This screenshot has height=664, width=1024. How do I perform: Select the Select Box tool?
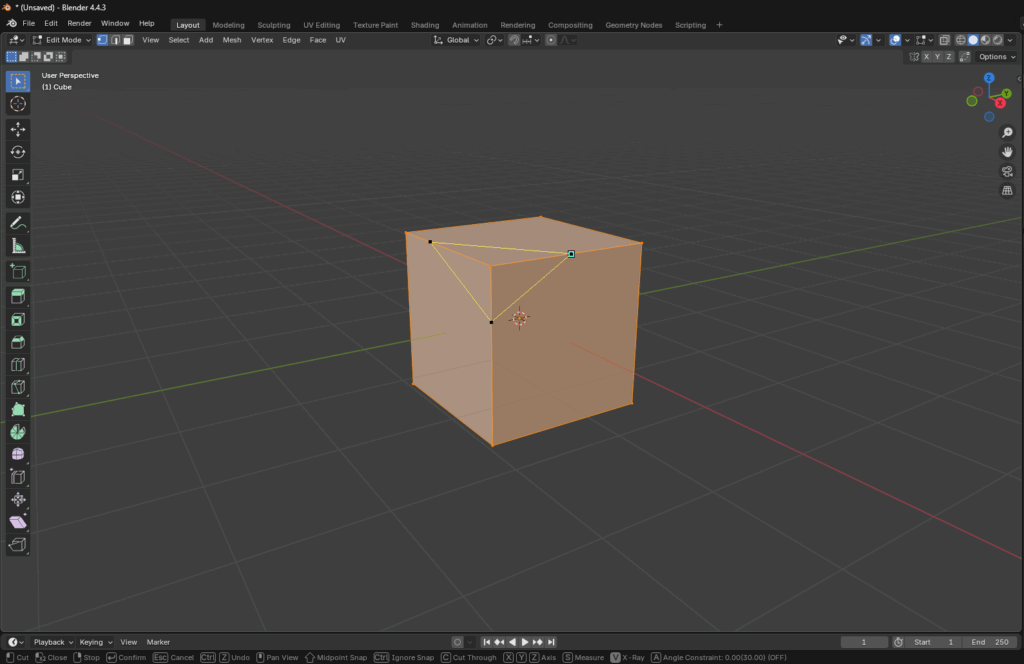[18, 81]
